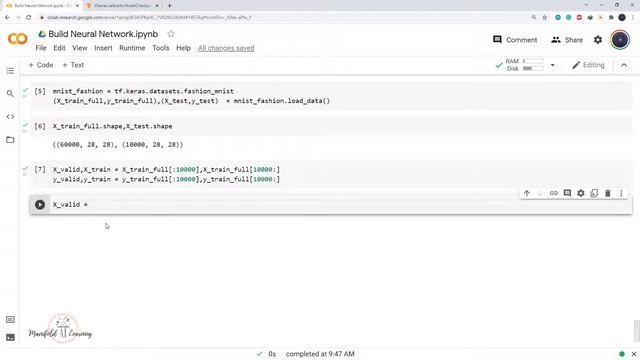
Task: Open the terminal icon at sidebar bottom
Action: [10, 337]
